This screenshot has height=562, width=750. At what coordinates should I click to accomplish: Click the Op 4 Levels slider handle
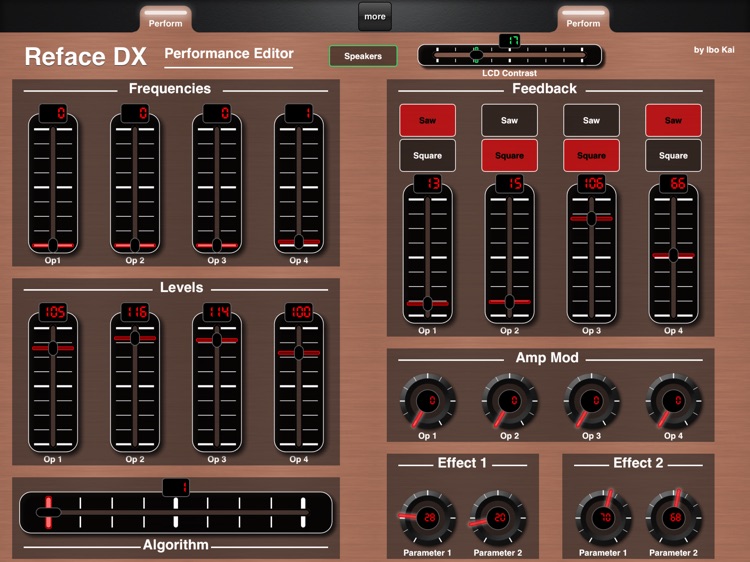click(299, 353)
